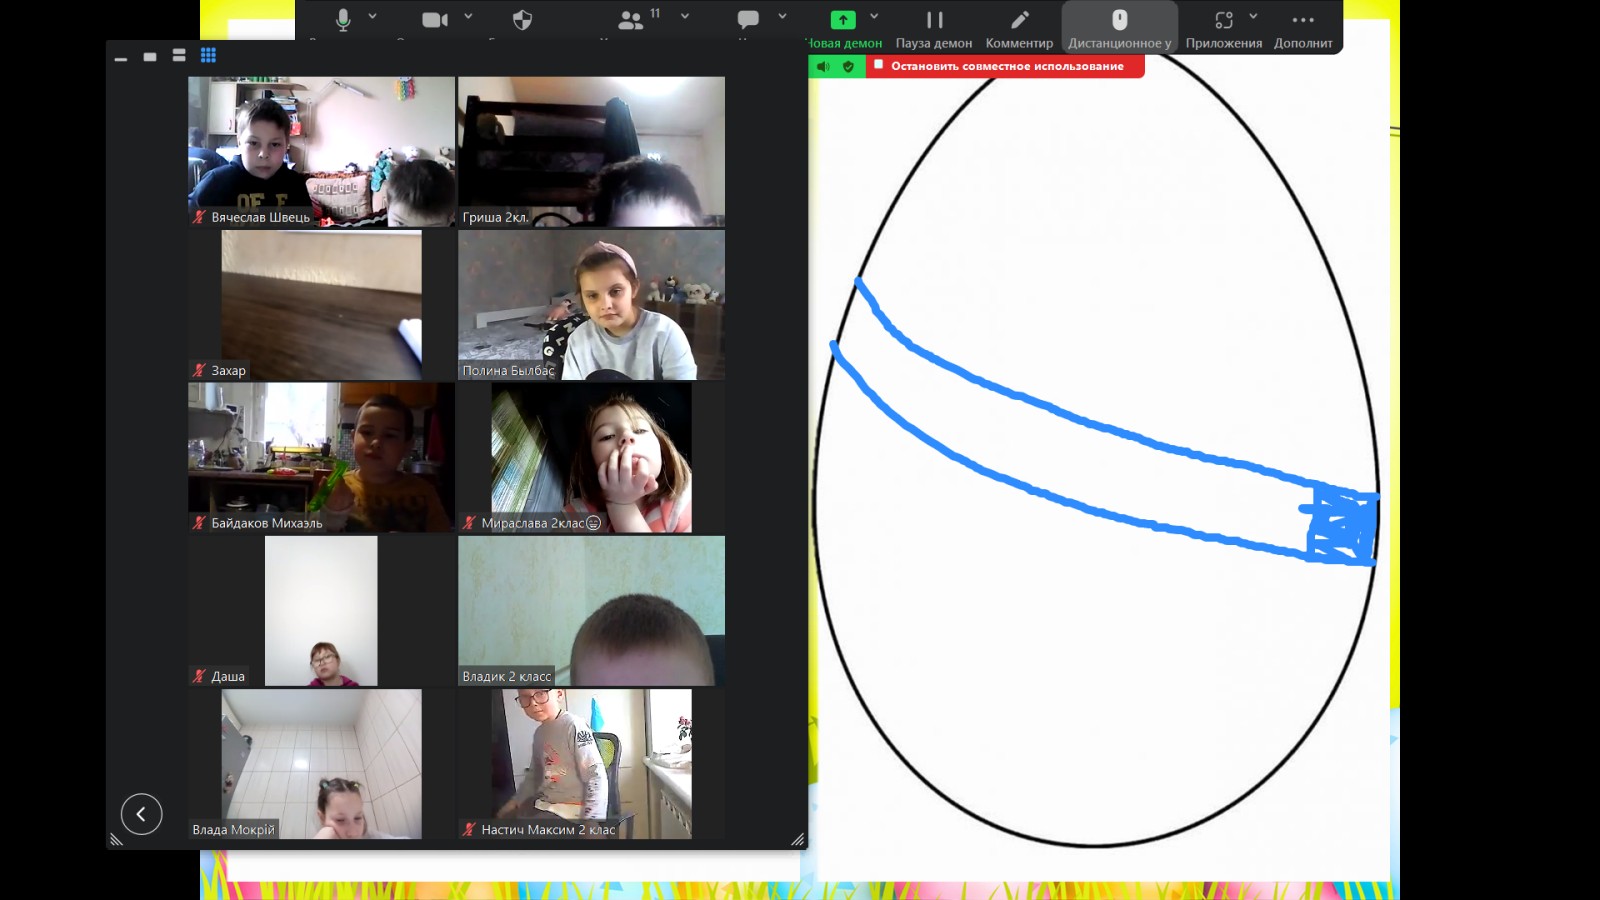Open the Participants panel icon
Image resolution: width=1600 pixels, height=900 pixels.
click(631, 20)
